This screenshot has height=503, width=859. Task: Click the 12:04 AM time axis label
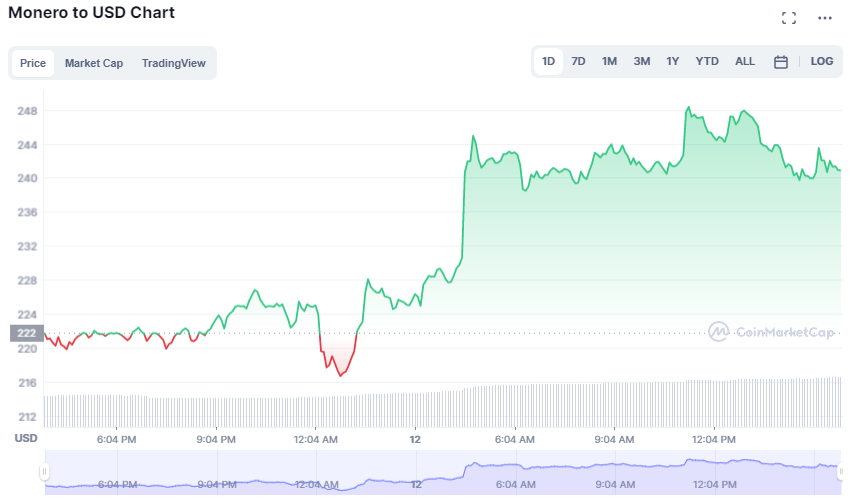pos(316,439)
